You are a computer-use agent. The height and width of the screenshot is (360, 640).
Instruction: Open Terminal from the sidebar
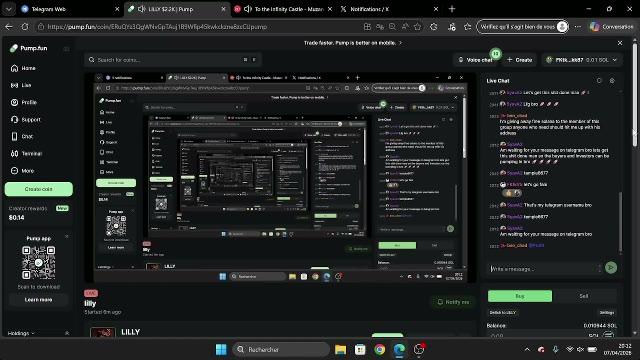(26, 153)
